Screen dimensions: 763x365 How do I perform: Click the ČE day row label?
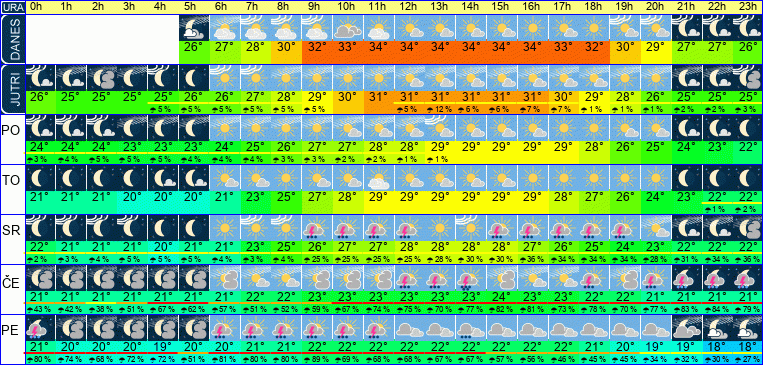11,282
